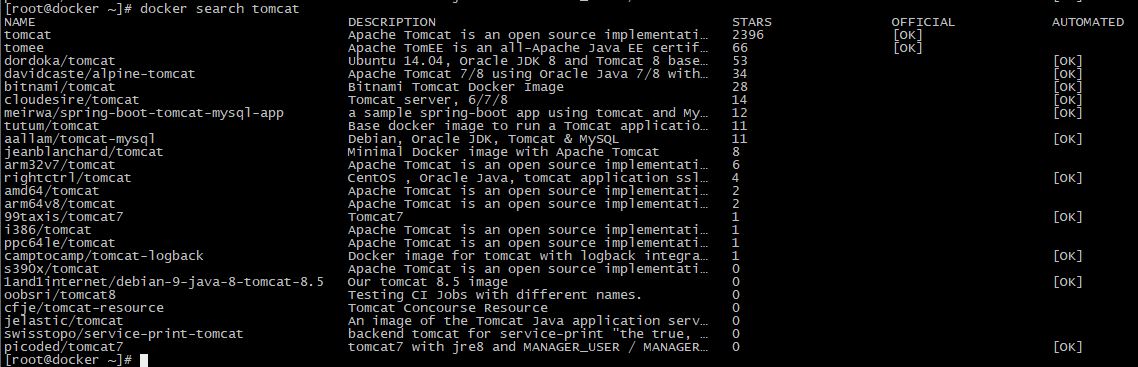Click the automated [OK] for picoded/tomcat7

1068,347
